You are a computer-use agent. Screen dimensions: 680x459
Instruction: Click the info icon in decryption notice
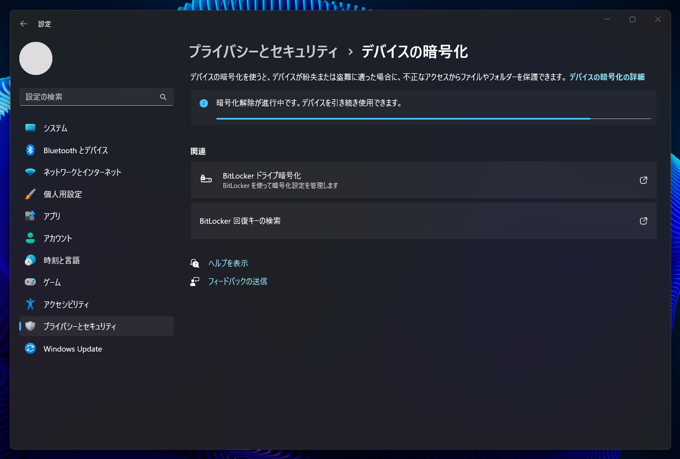tap(203, 103)
